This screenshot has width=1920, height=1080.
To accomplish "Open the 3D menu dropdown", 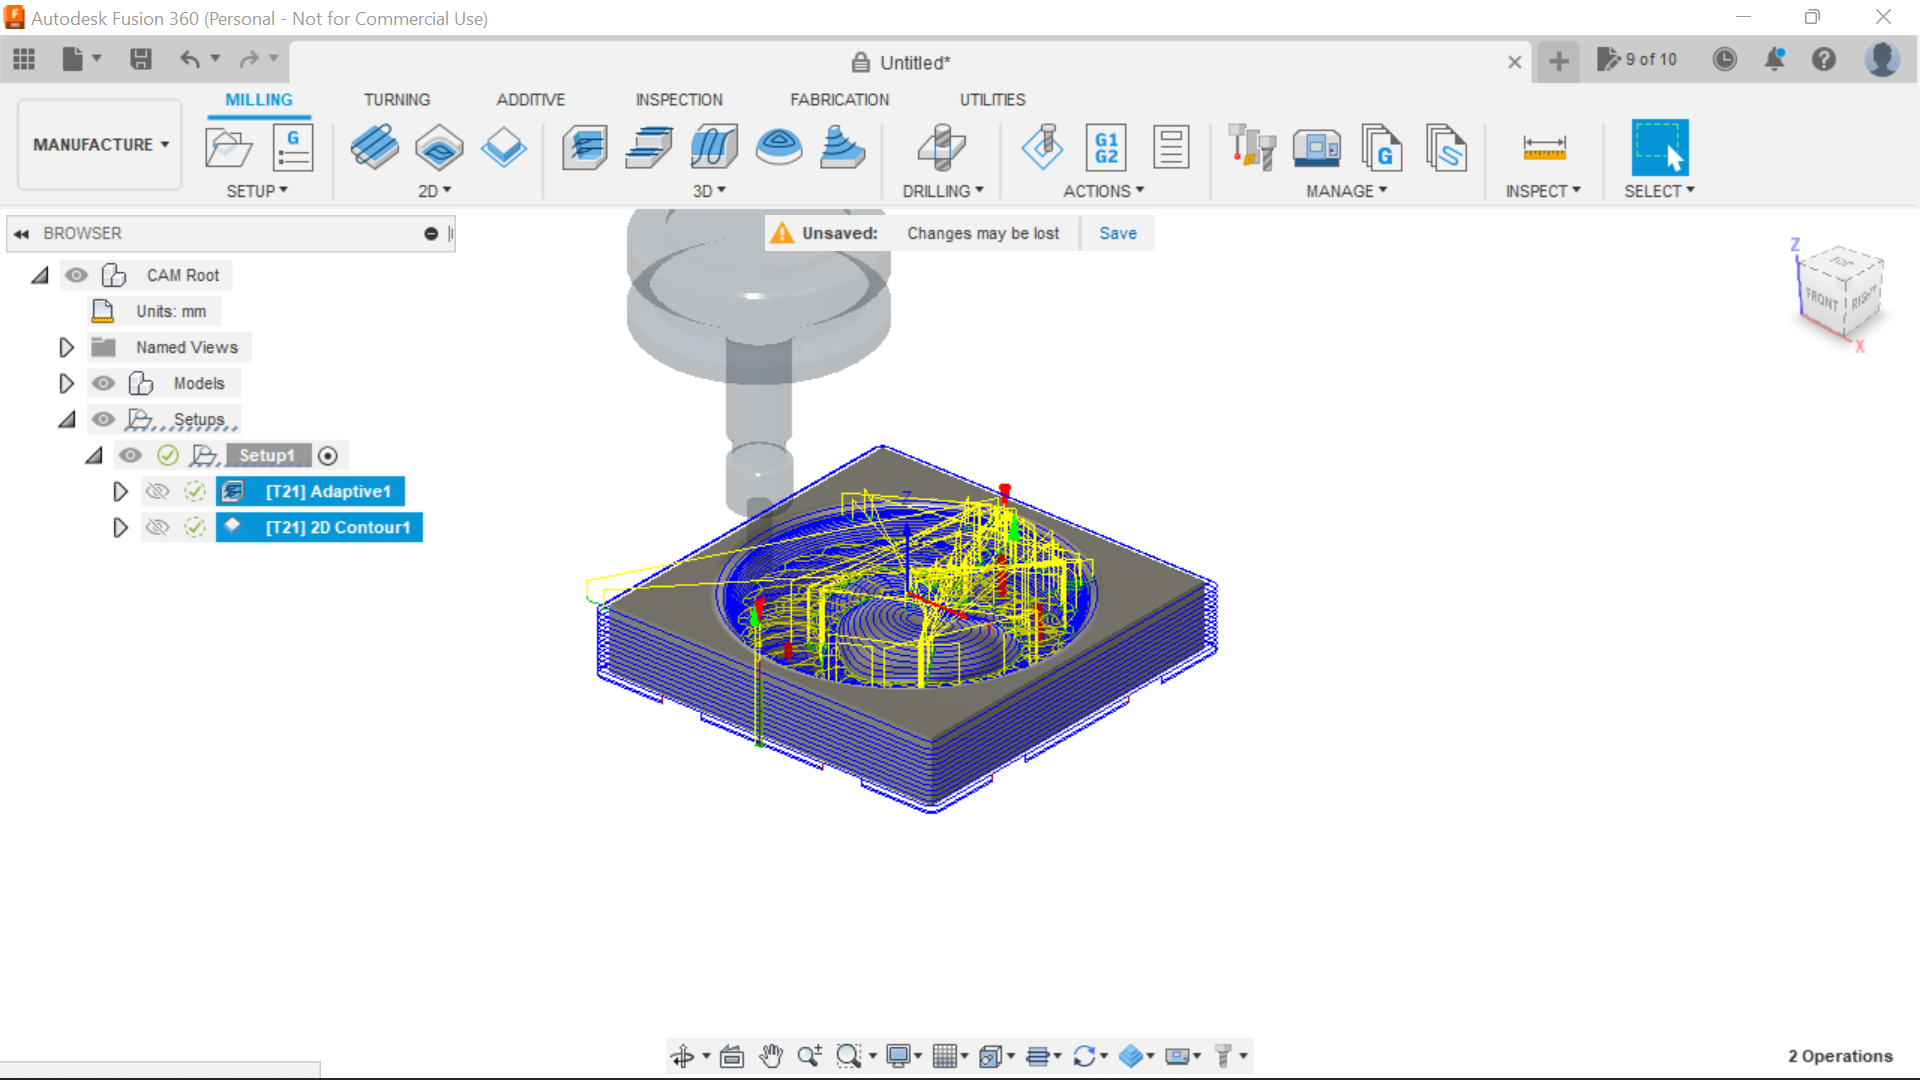I will click(x=709, y=191).
